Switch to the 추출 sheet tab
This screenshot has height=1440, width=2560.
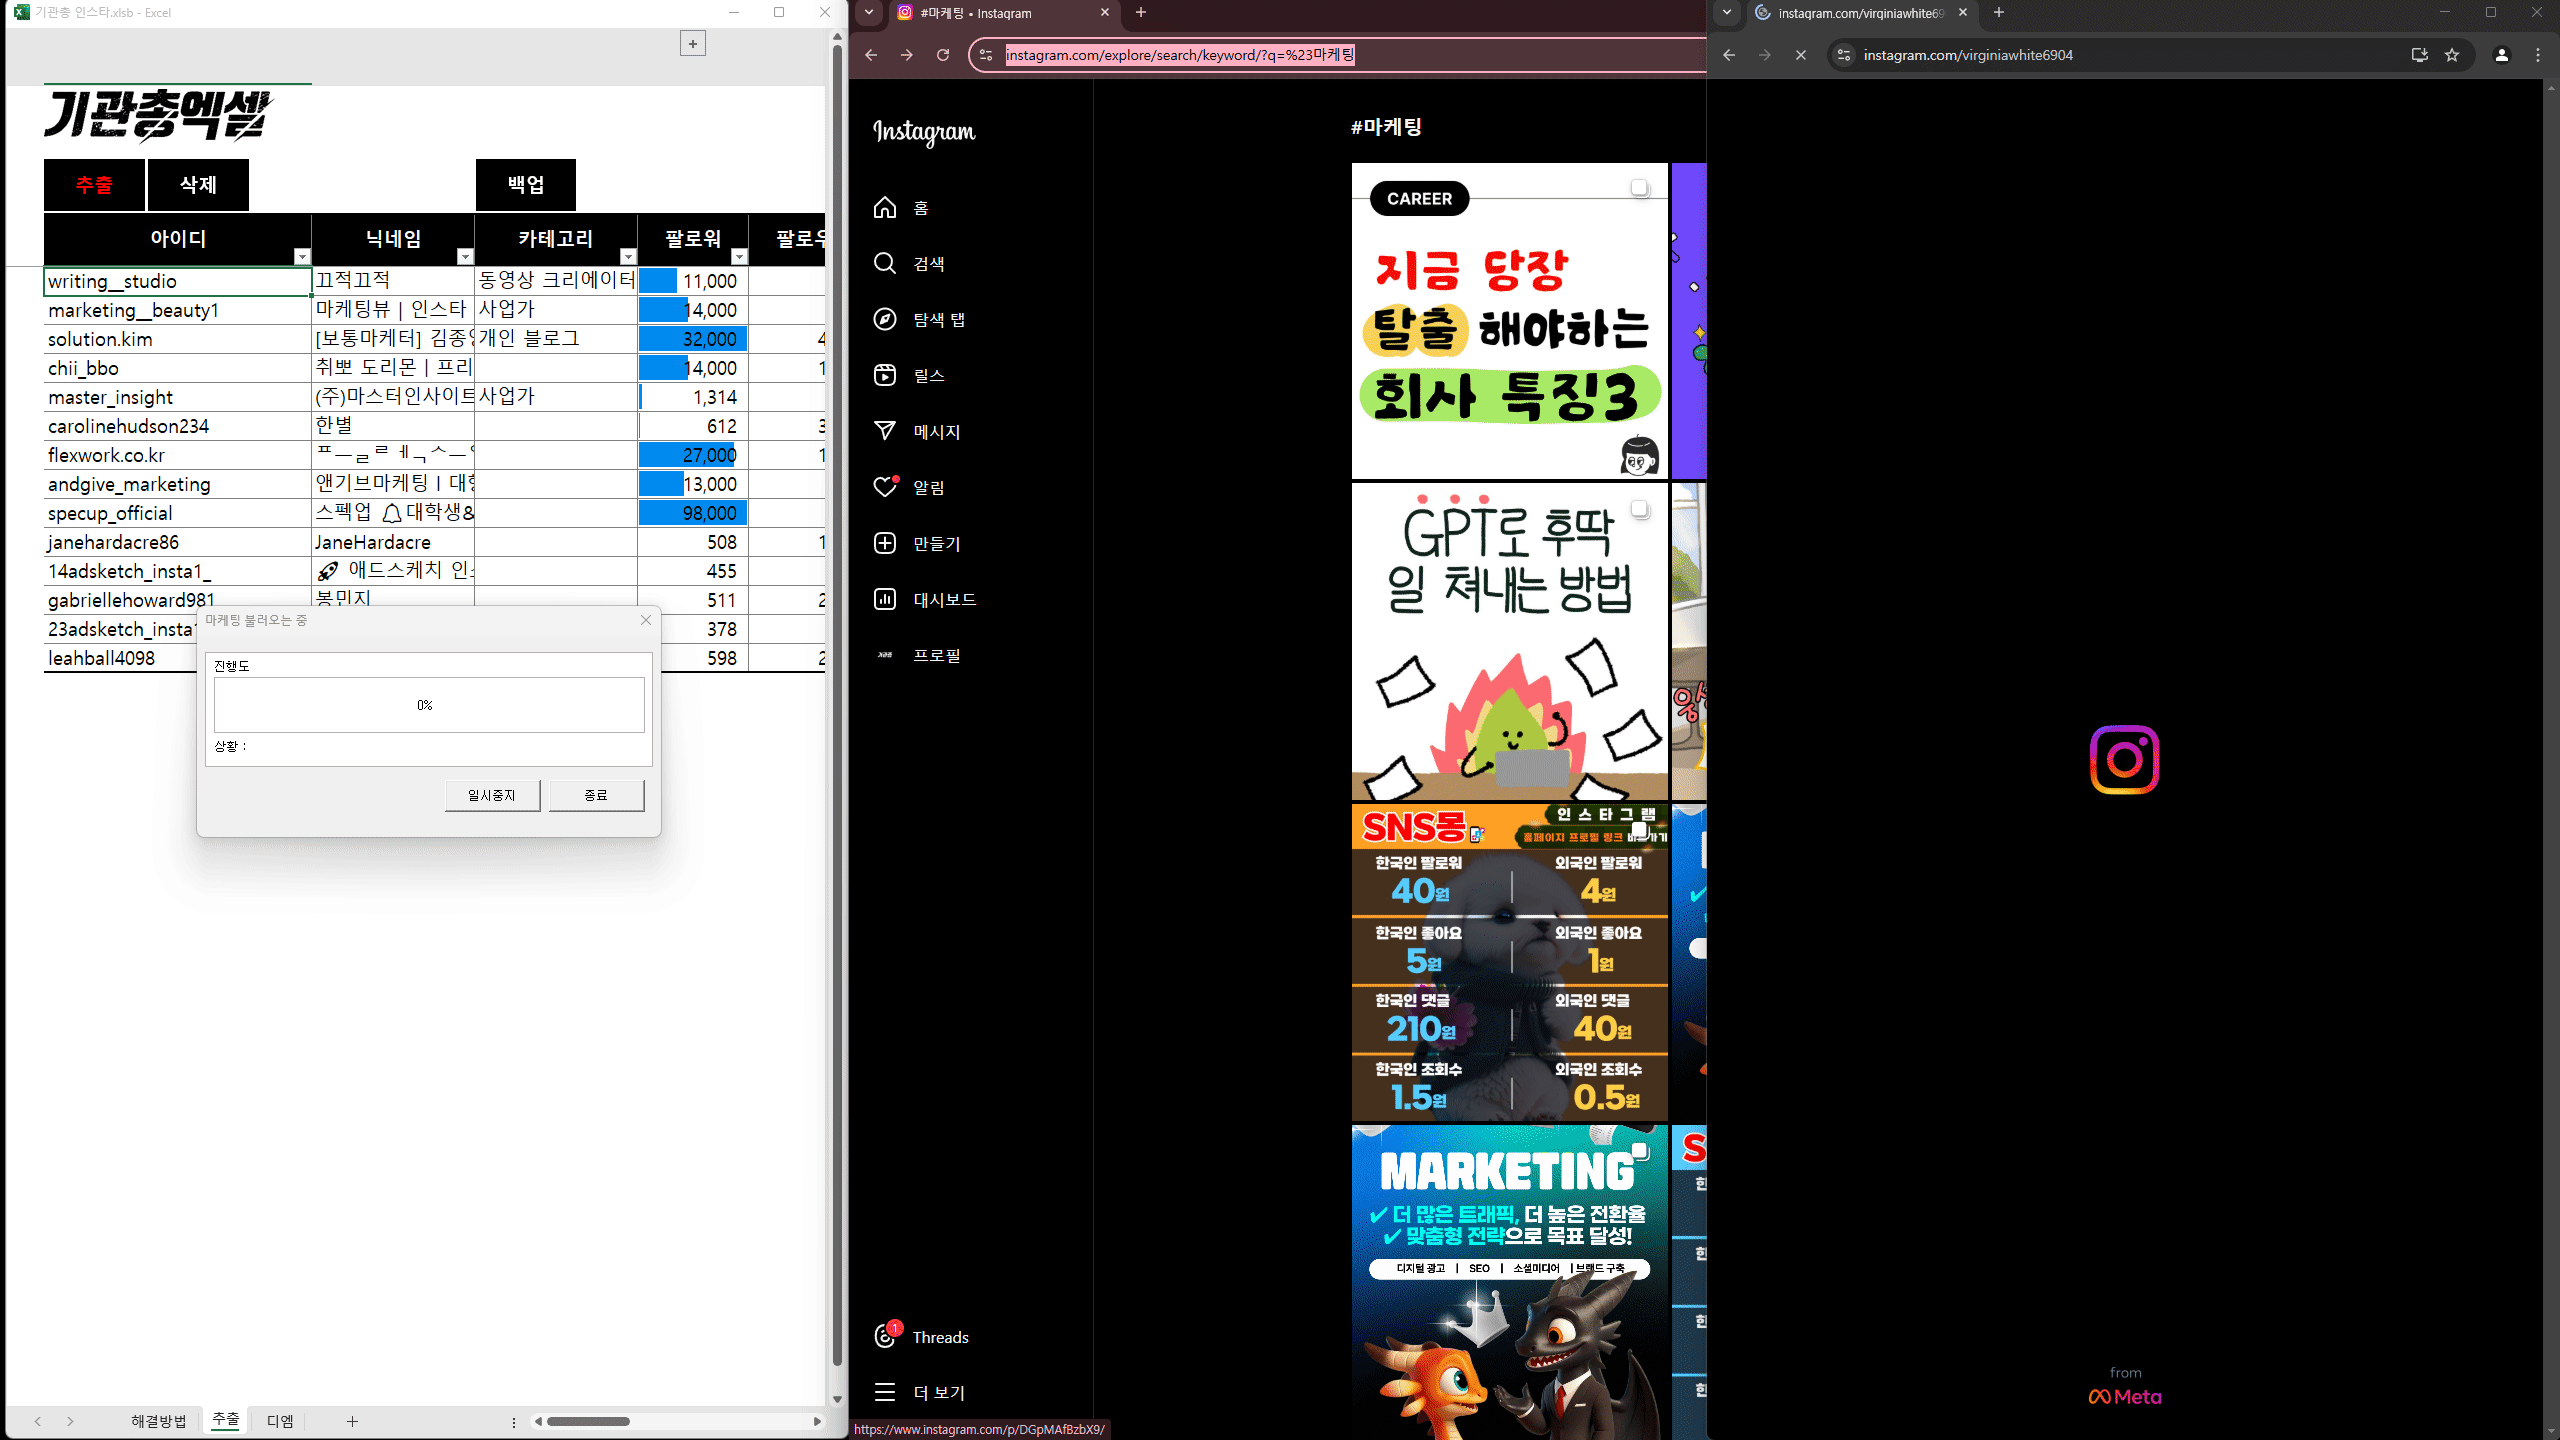226,1421
